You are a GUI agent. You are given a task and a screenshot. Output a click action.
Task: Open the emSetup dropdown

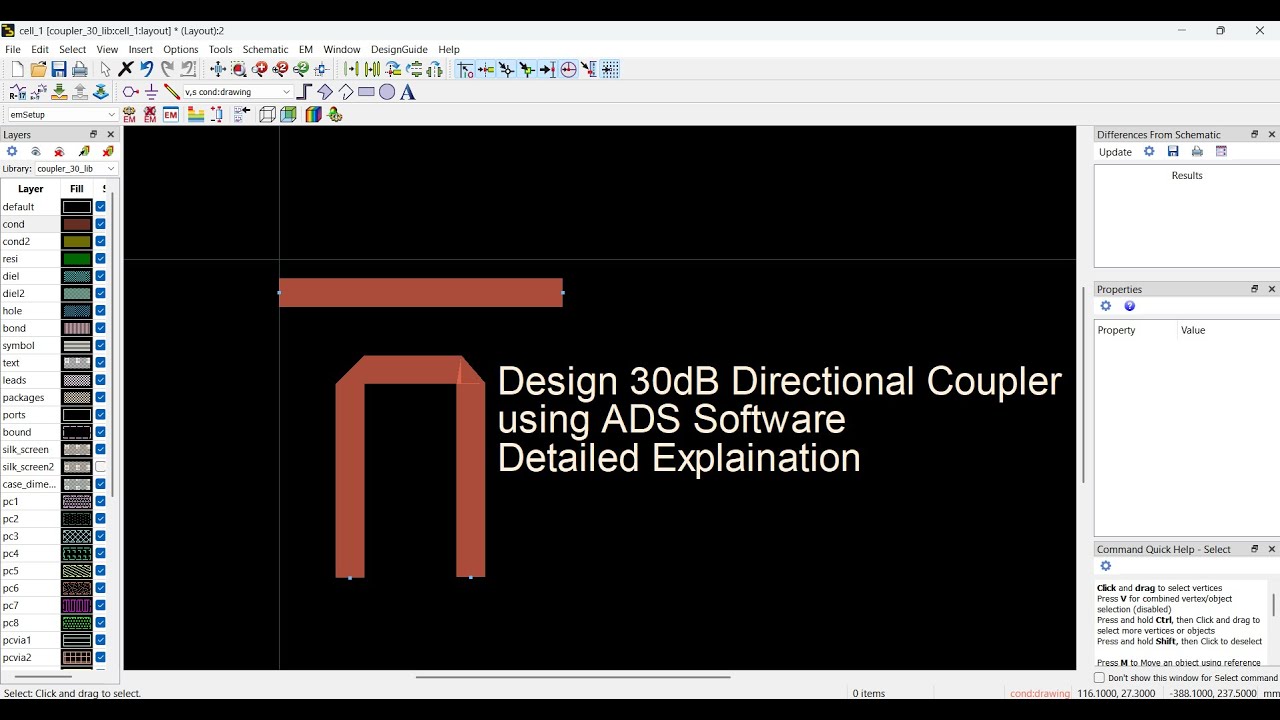62,115
